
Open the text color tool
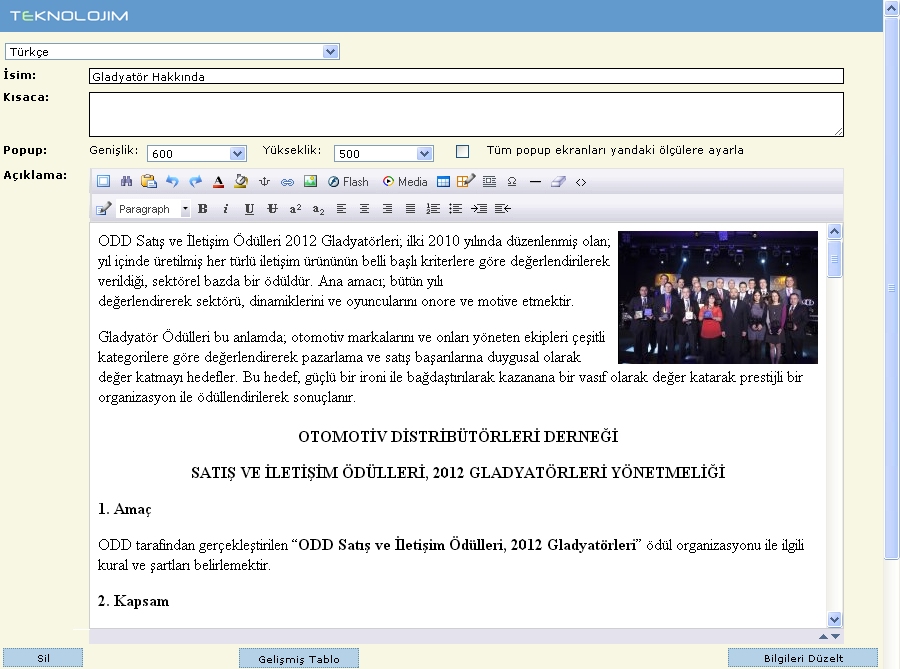pyautogui.click(x=218, y=182)
